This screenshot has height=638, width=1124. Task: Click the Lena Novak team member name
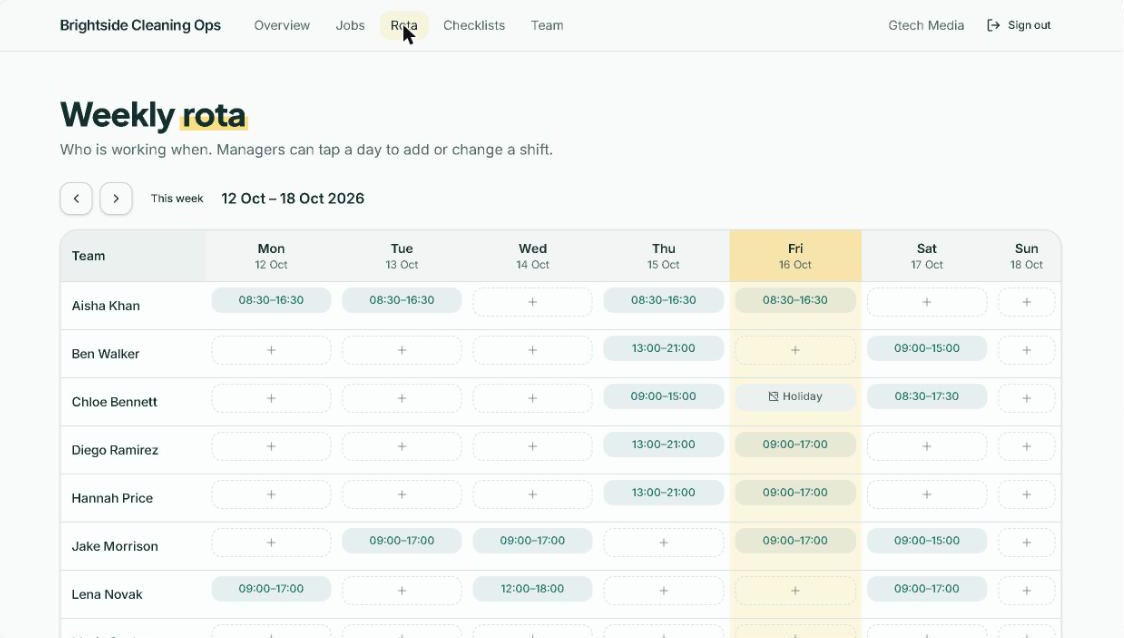[107, 594]
